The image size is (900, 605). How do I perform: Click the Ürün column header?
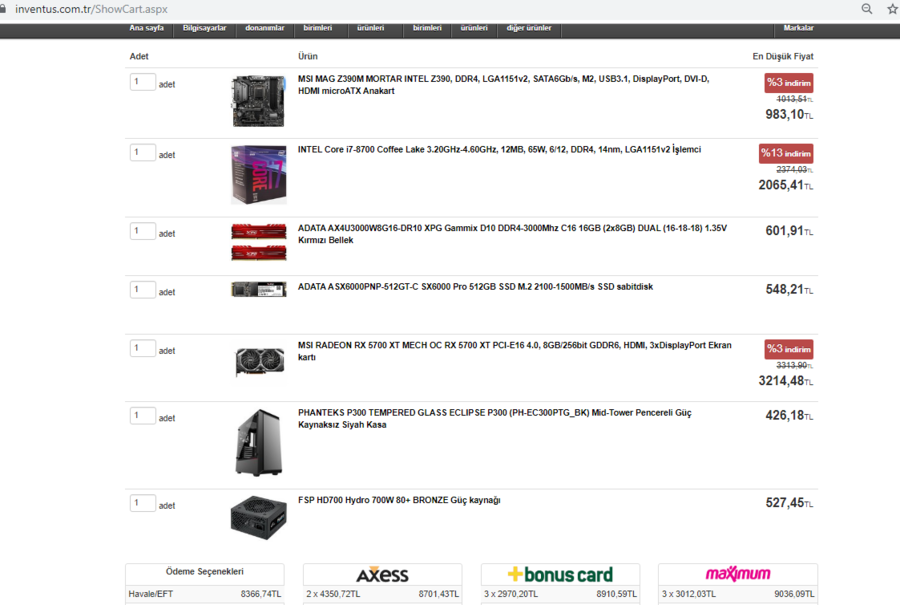[x=308, y=56]
